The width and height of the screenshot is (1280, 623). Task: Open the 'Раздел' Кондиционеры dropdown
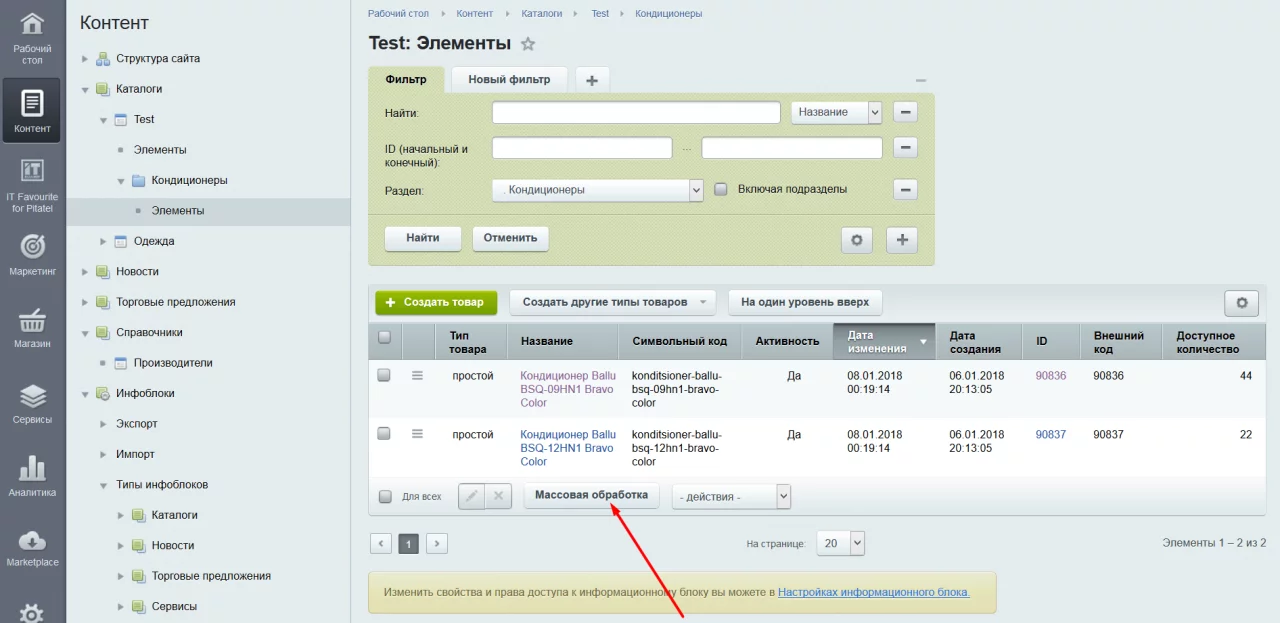pyautogui.click(x=597, y=190)
